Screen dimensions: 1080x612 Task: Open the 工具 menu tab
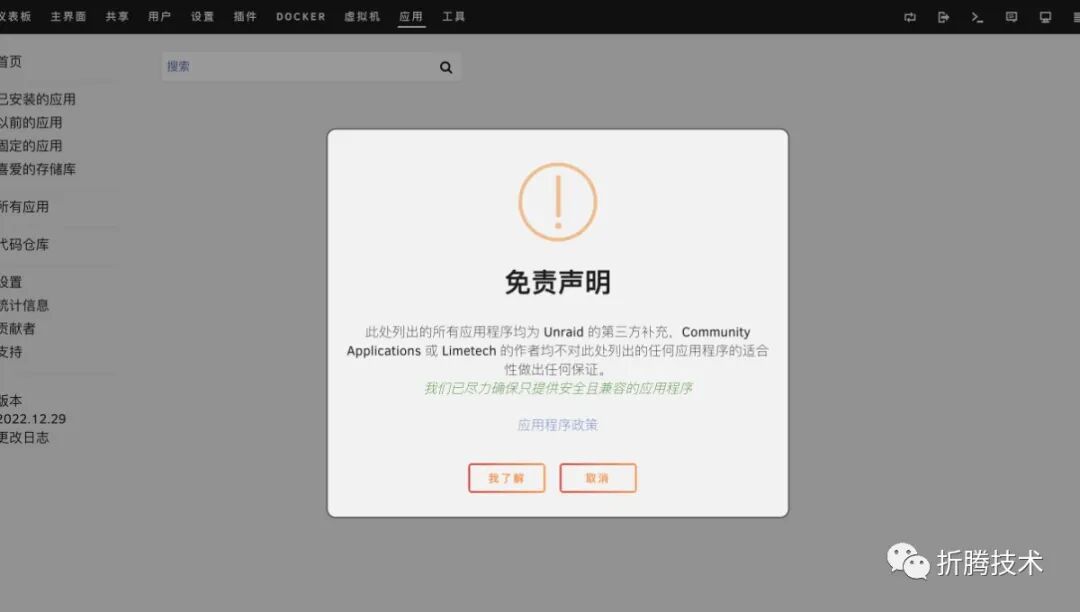[x=453, y=17]
